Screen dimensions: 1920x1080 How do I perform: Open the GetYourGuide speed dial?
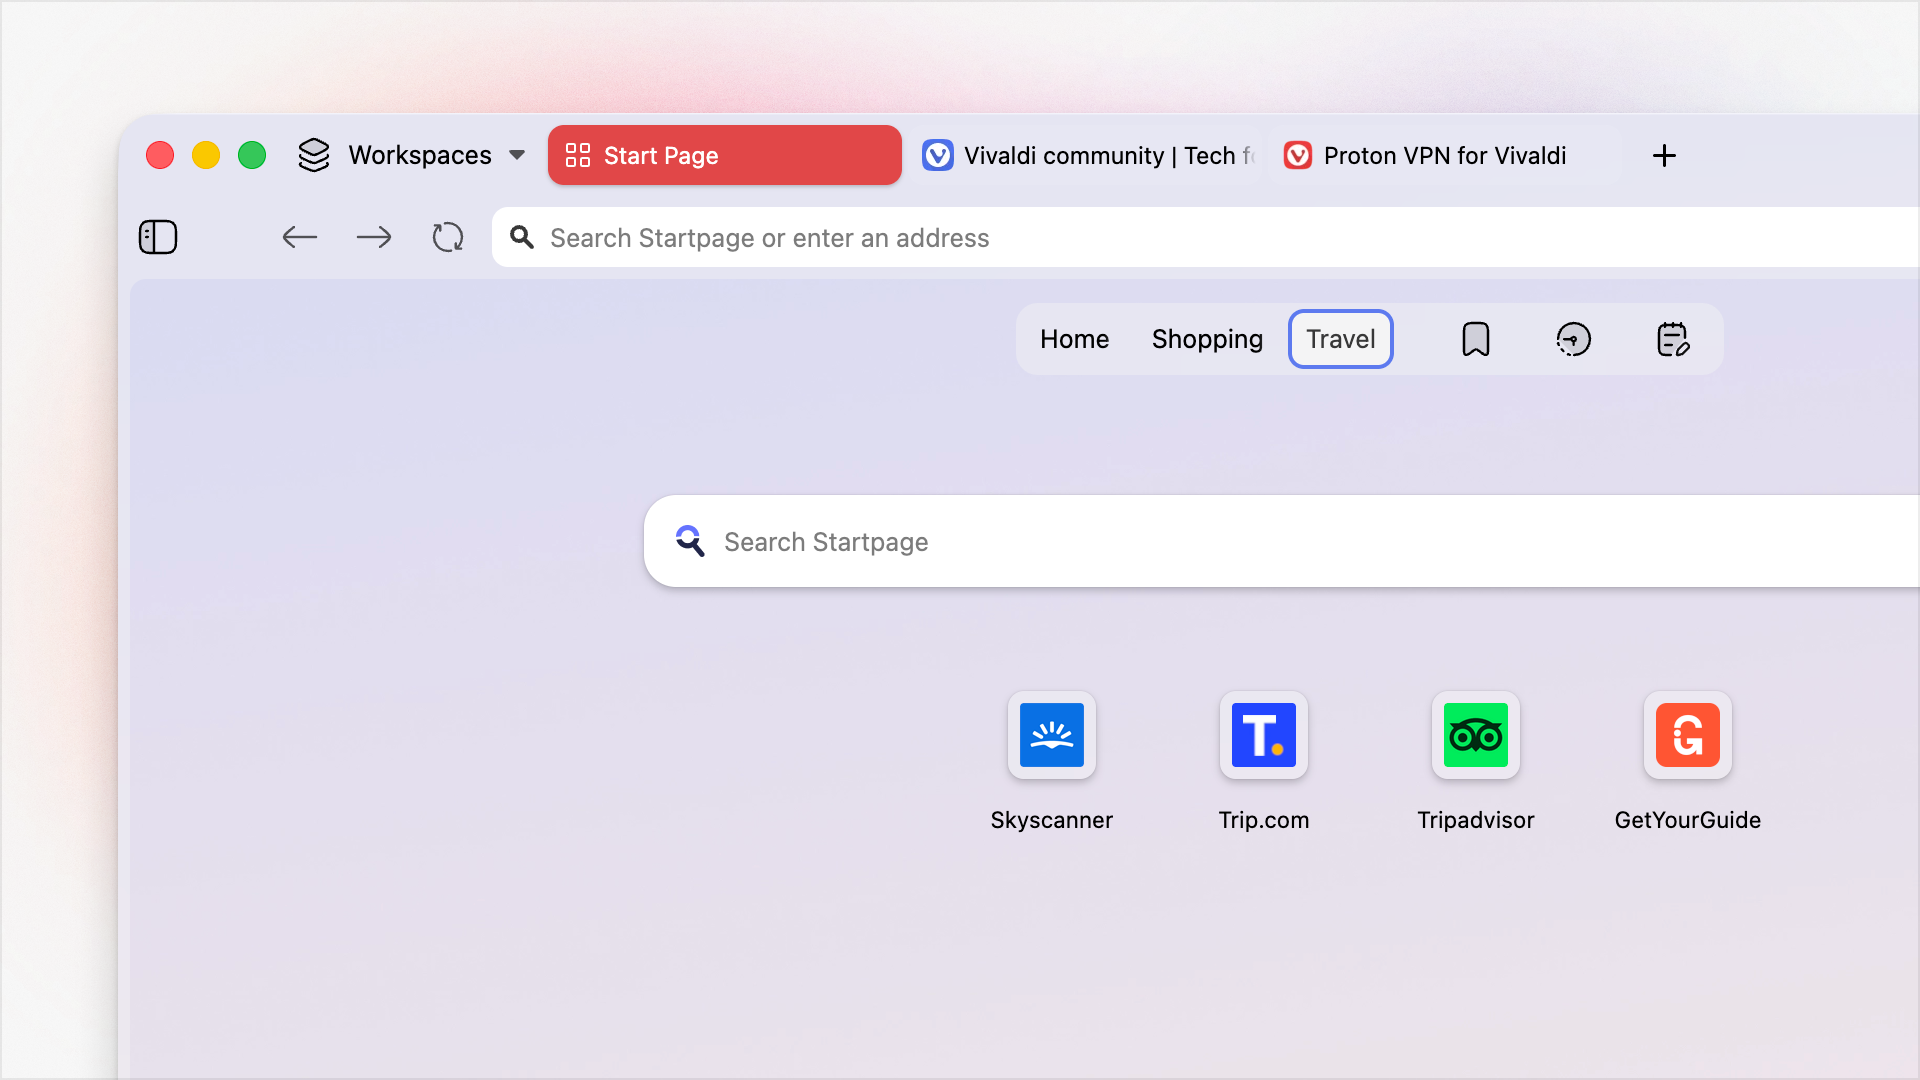(x=1688, y=735)
